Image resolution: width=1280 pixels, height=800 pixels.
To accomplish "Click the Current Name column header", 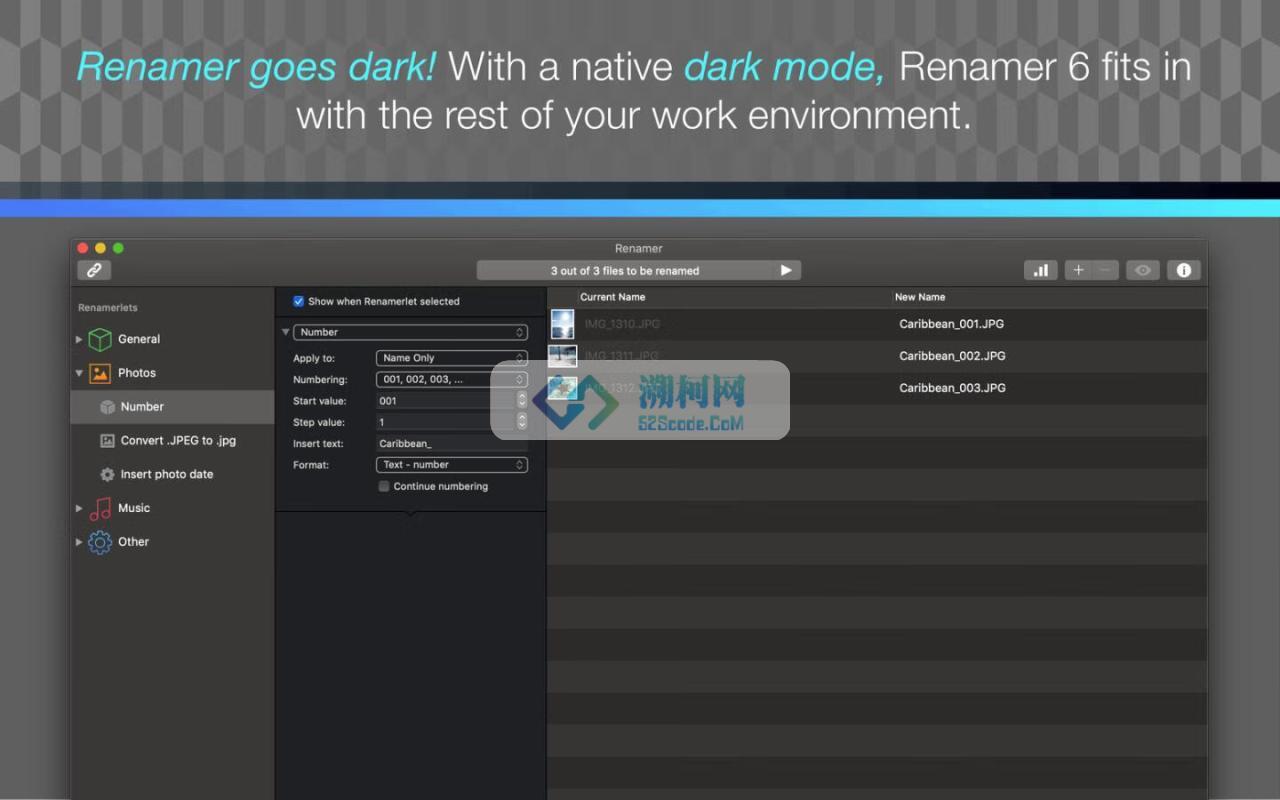I will click(613, 297).
